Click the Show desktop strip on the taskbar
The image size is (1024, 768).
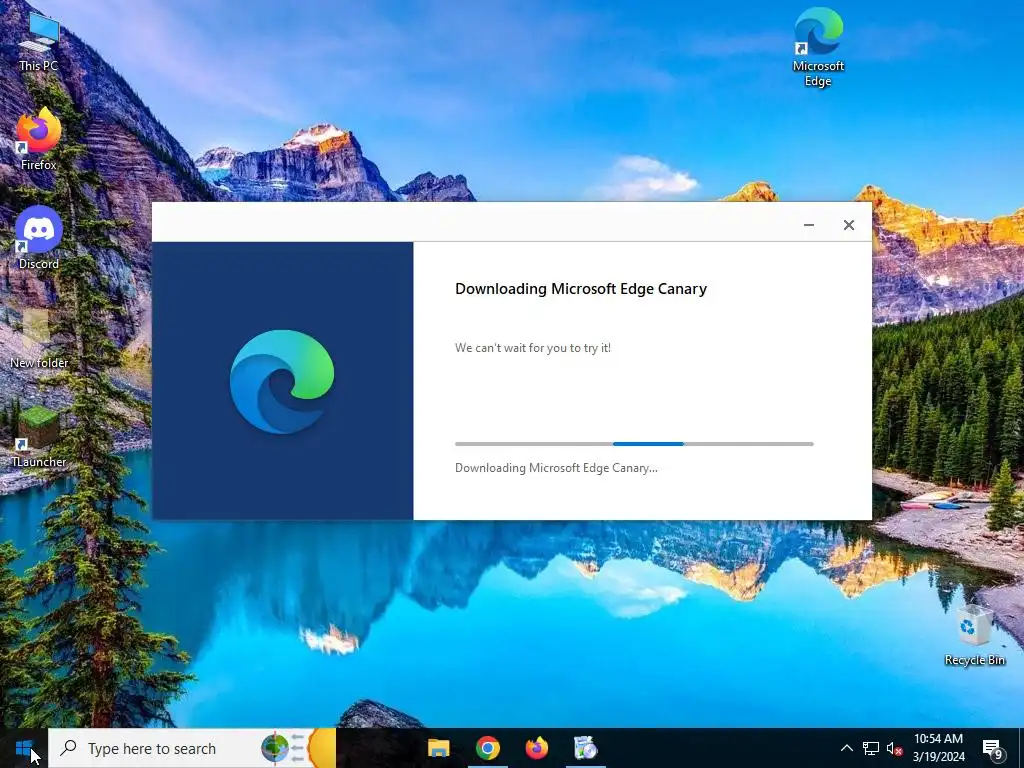click(x=1021, y=748)
